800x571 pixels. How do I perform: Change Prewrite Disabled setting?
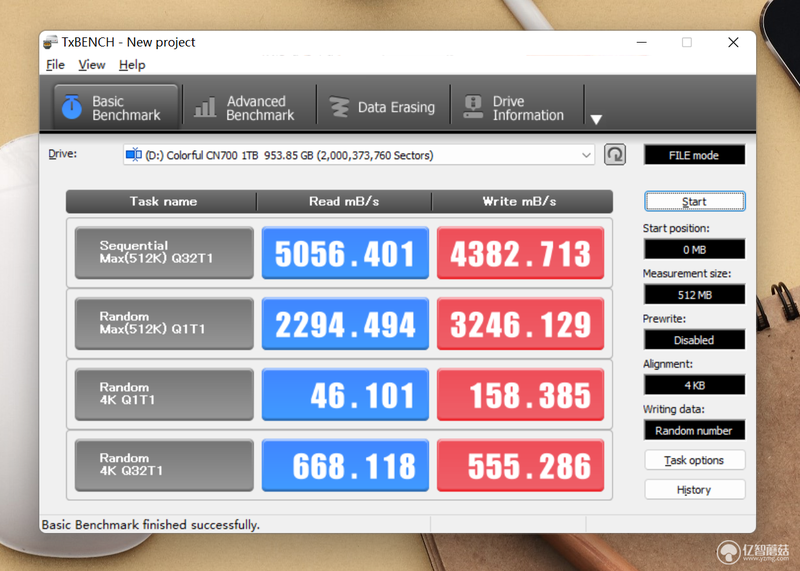tap(694, 340)
